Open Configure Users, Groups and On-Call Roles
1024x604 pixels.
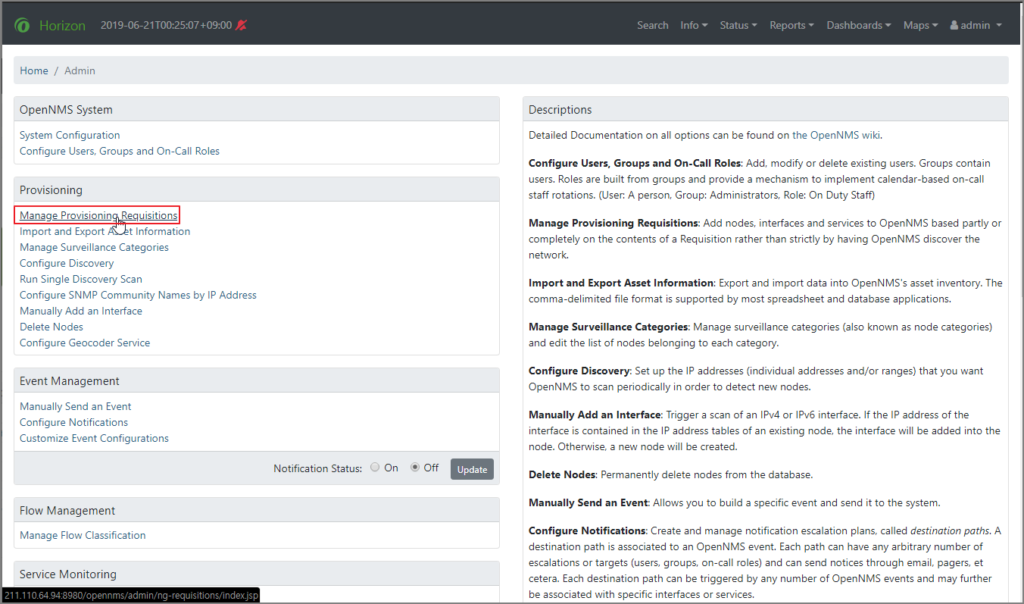(120, 151)
